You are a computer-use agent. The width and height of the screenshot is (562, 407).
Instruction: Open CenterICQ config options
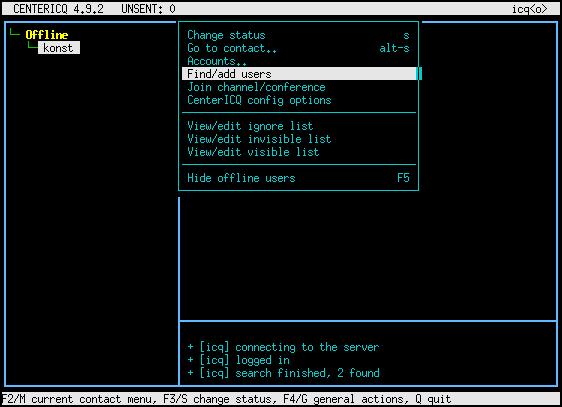click(299, 100)
